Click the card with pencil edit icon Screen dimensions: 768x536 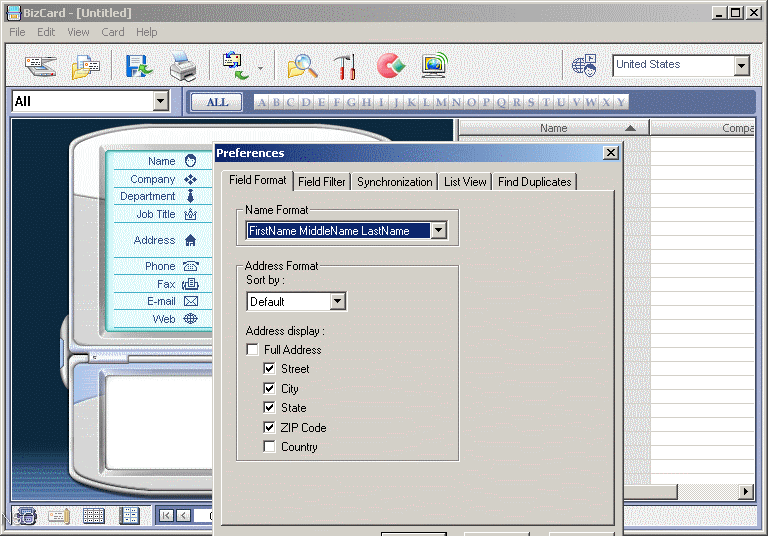pos(59,515)
